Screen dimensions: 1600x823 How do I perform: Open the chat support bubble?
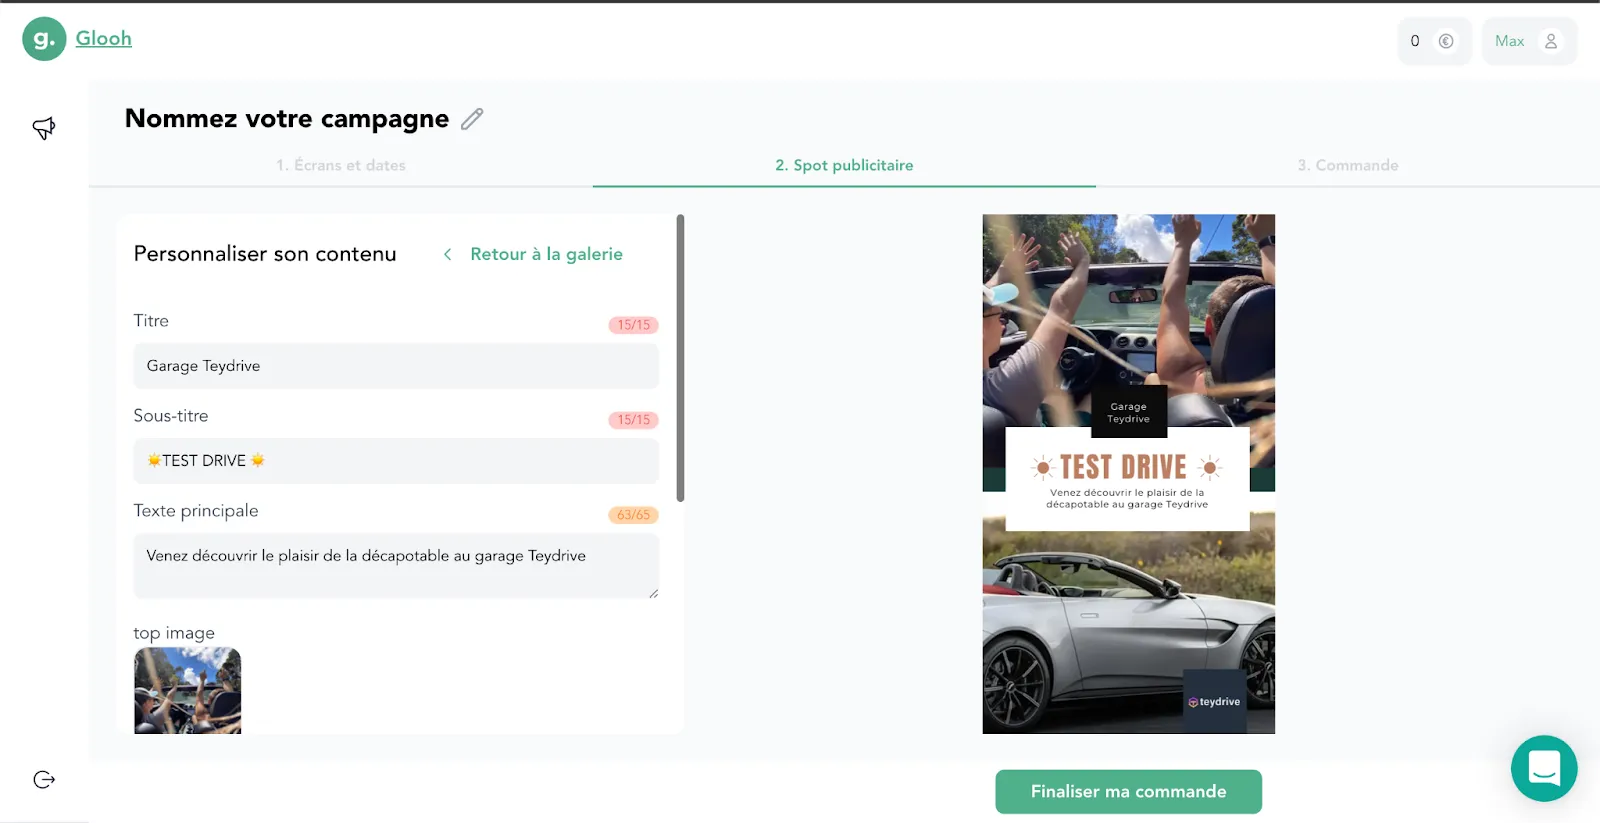[x=1544, y=768]
